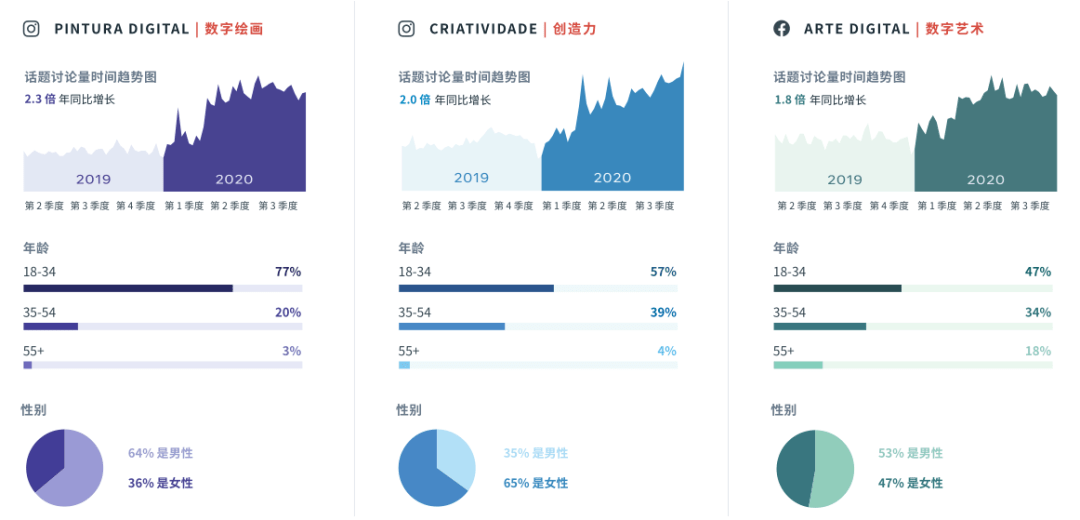Click the 77% value

(288, 271)
